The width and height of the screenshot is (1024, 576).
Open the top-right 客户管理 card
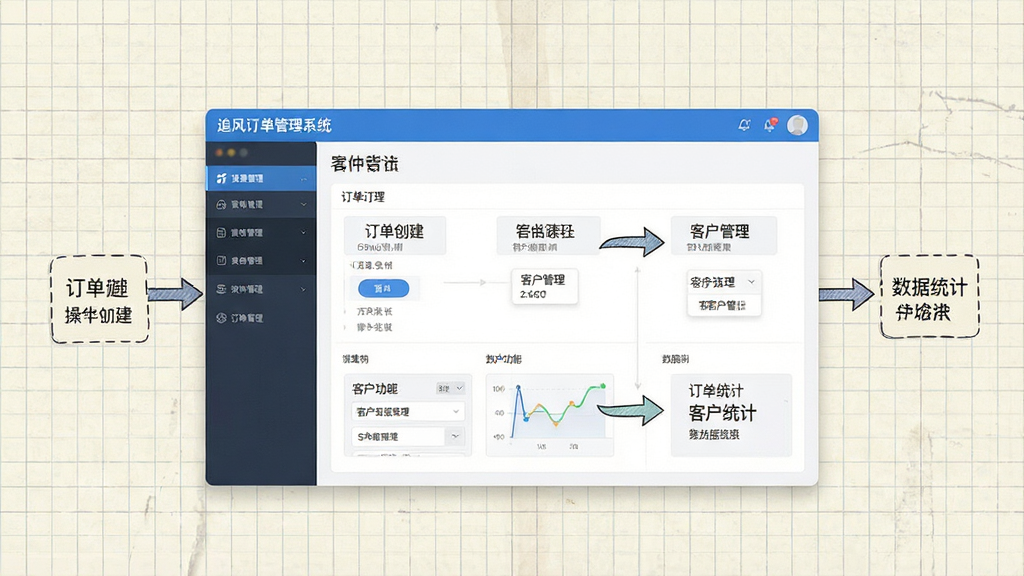click(x=724, y=236)
